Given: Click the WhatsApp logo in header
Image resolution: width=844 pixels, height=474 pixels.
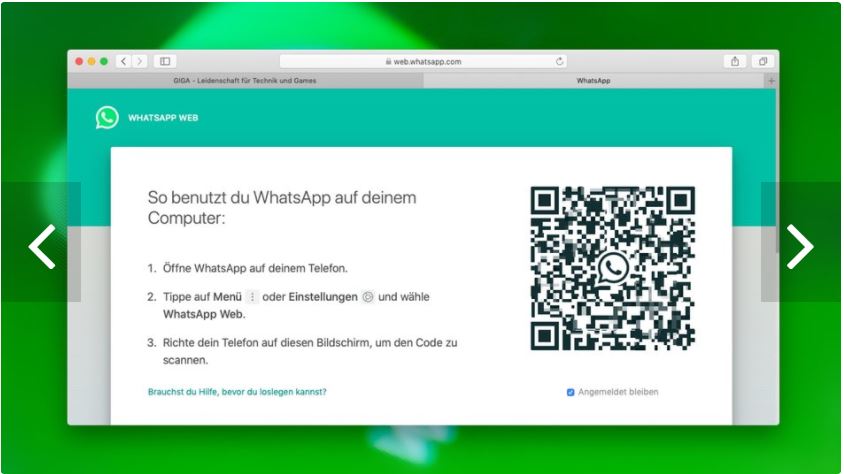Looking at the screenshot, I should click(x=107, y=117).
